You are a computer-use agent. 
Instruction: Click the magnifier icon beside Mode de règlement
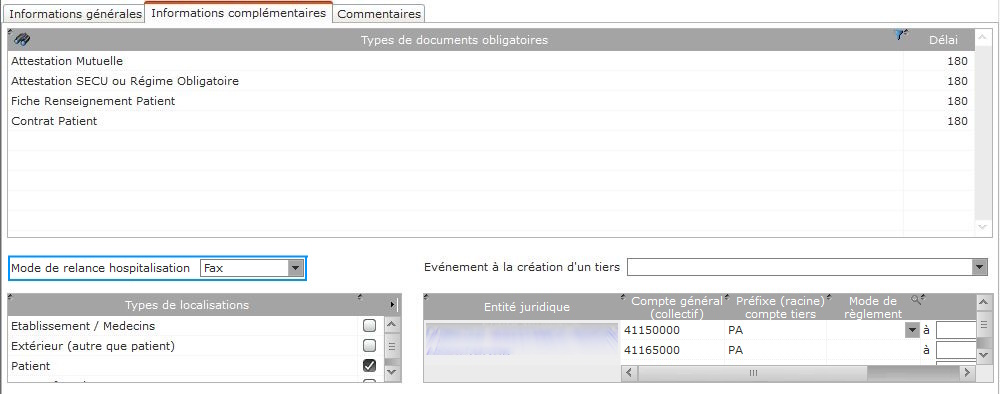point(916,300)
